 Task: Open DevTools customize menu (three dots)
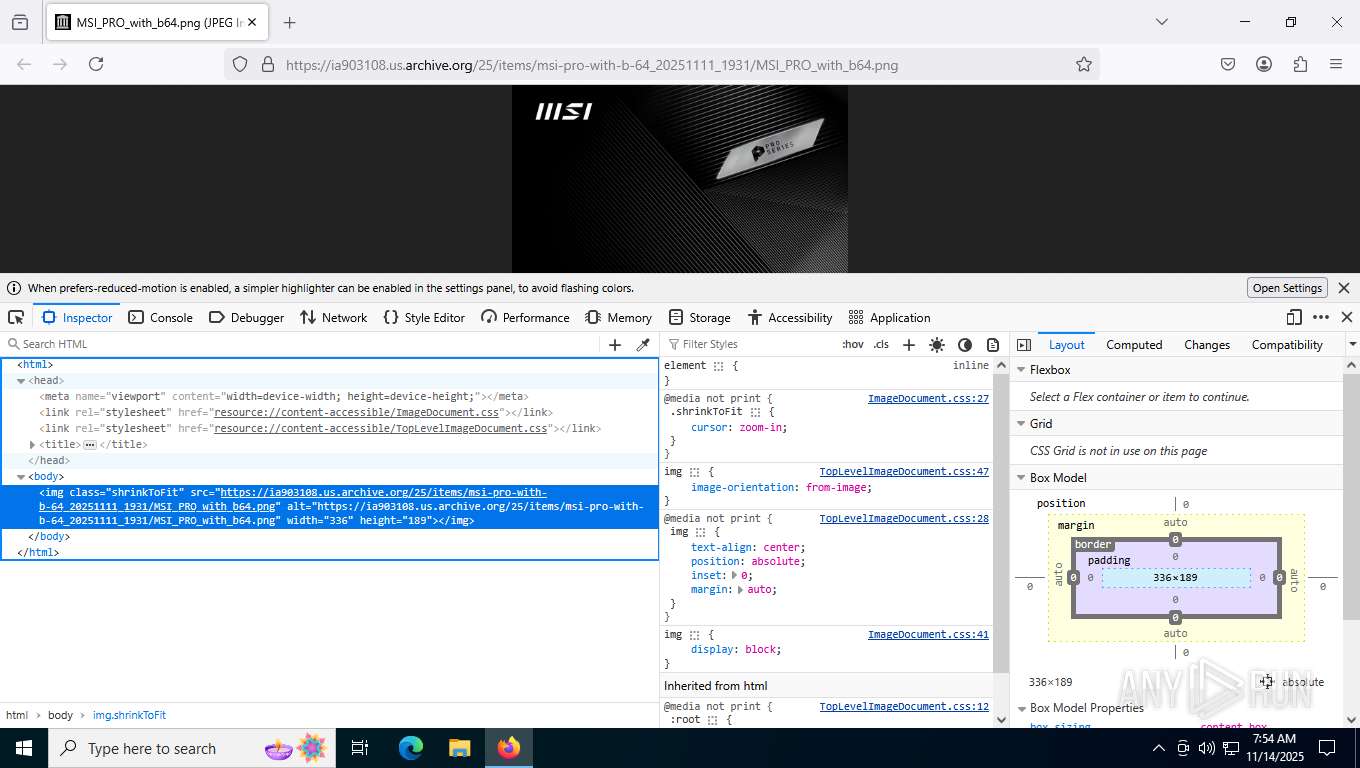1321,317
